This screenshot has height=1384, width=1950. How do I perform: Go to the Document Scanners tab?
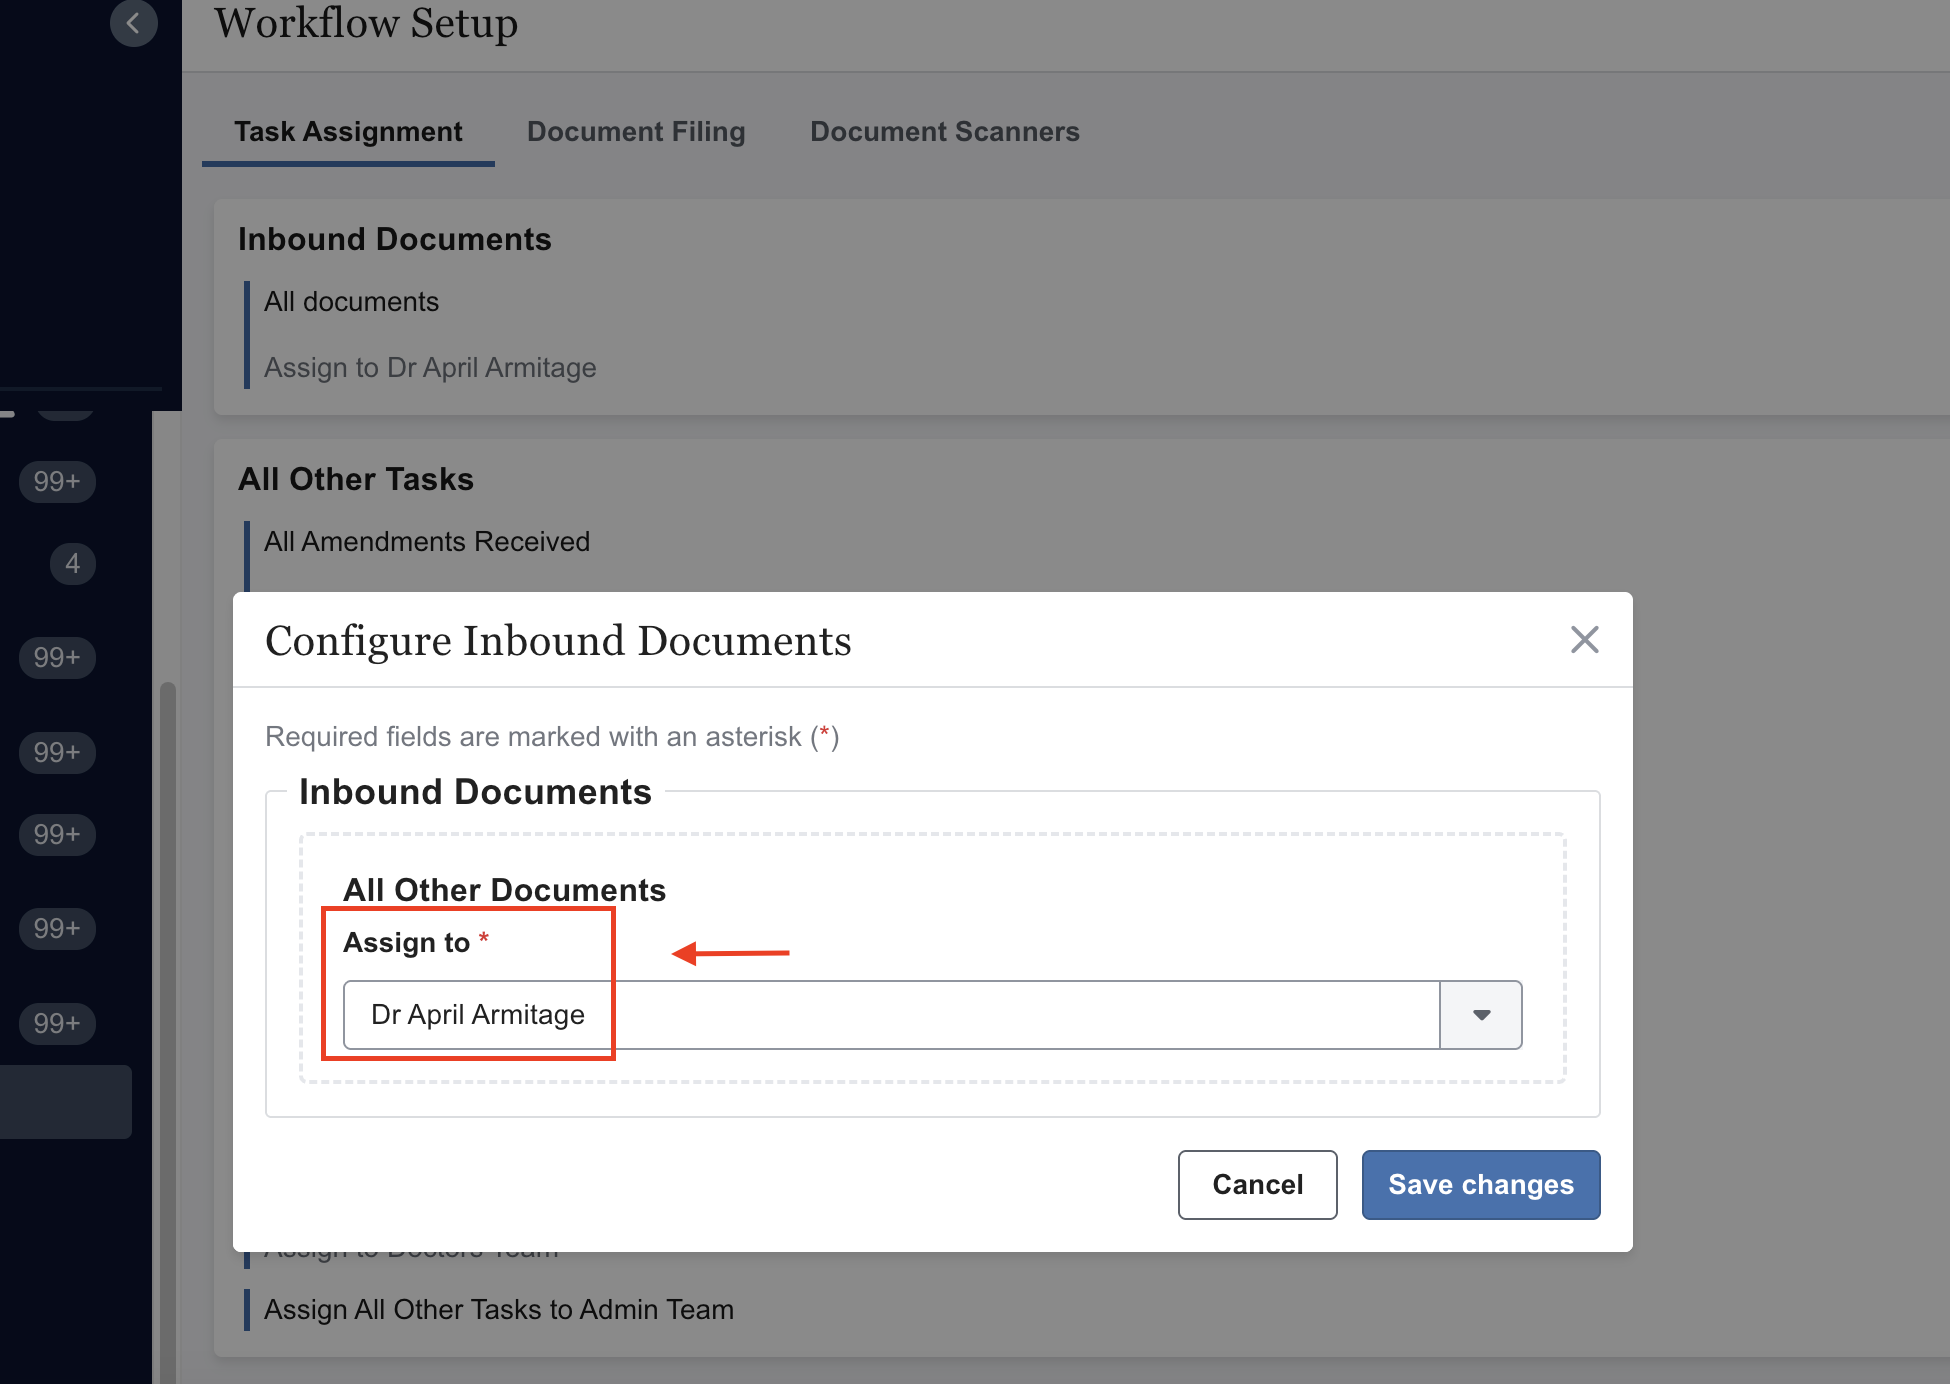click(x=944, y=132)
